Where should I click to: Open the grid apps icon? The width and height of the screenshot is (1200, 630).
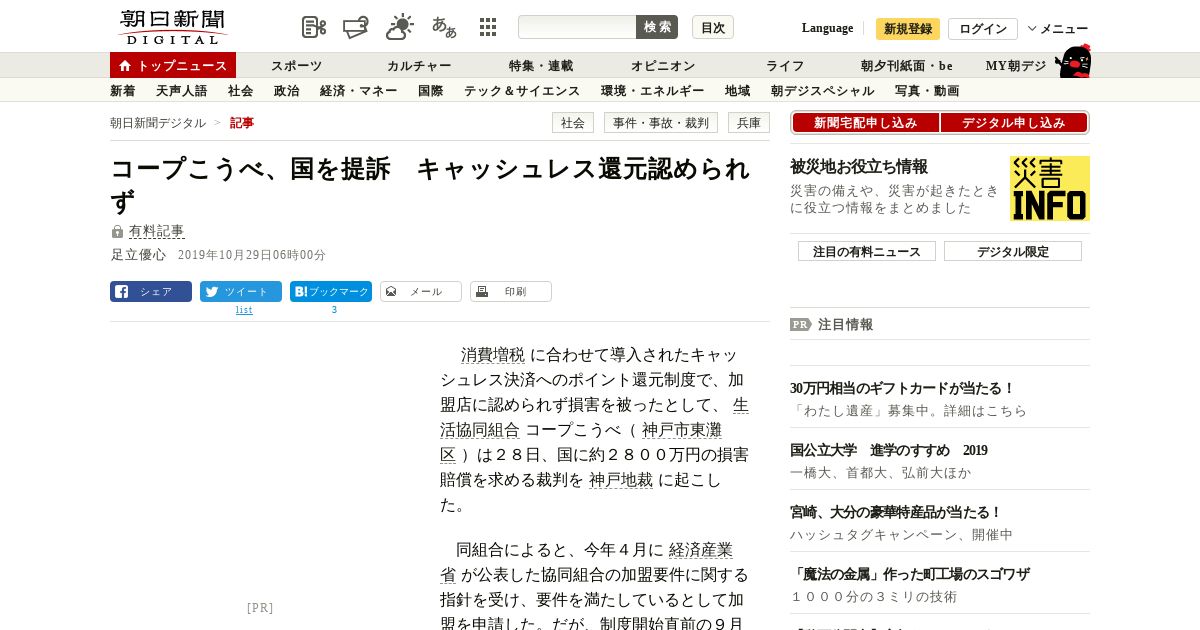click(488, 27)
